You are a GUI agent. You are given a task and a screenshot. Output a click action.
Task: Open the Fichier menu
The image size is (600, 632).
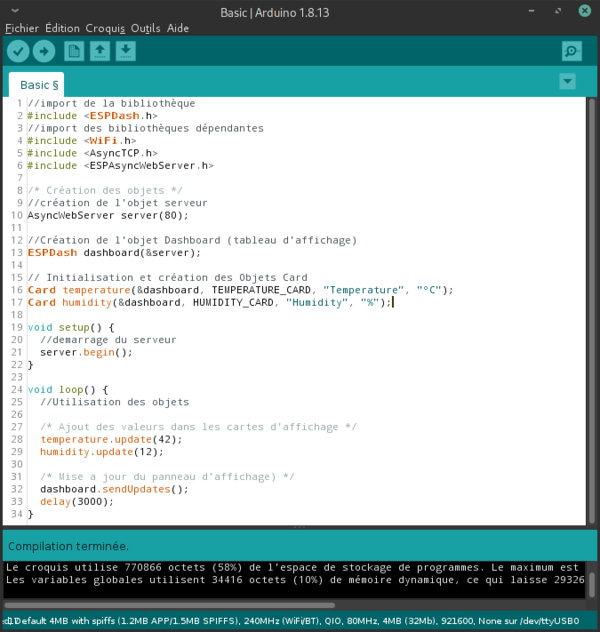pyautogui.click(x=22, y=28)
